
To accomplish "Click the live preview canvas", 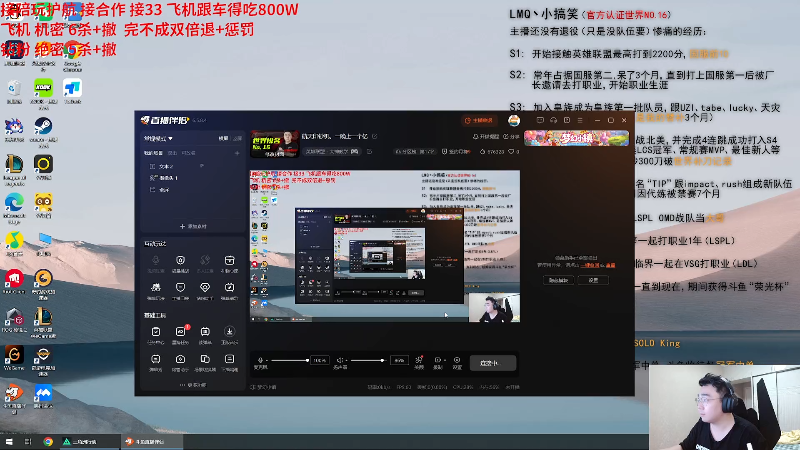I will point(385,246).
